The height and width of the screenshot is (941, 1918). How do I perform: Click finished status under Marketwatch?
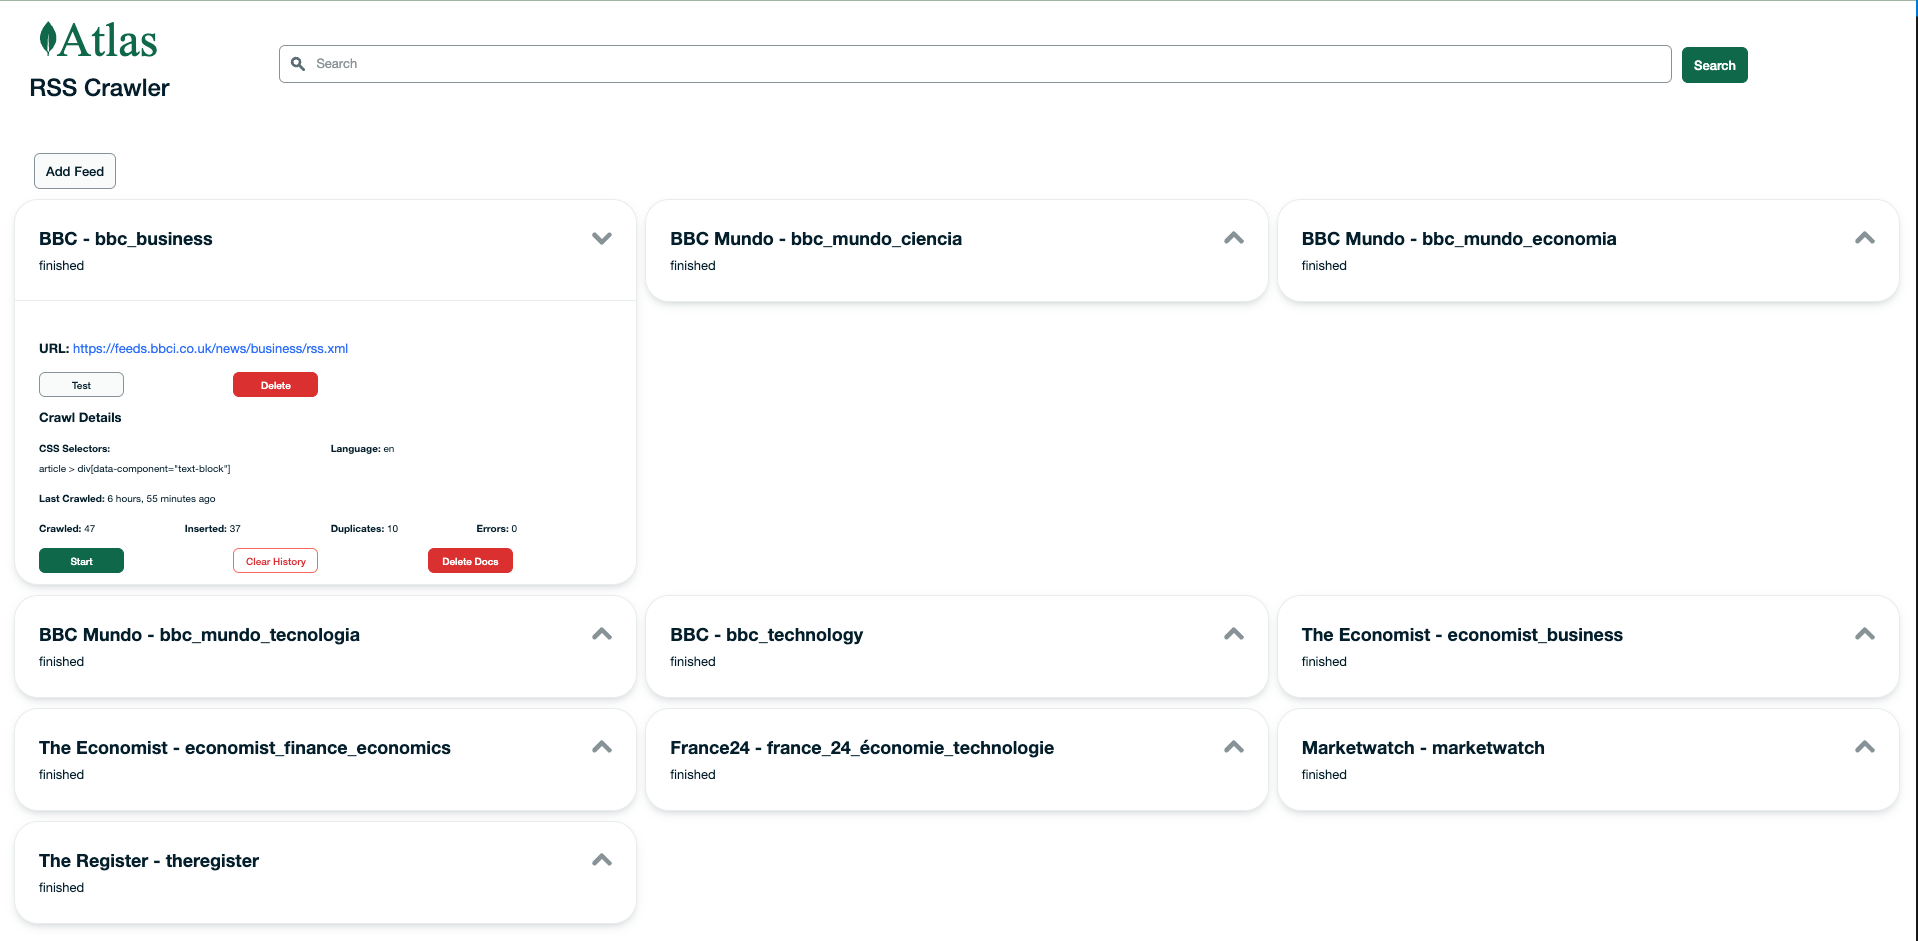[1324, 775]
